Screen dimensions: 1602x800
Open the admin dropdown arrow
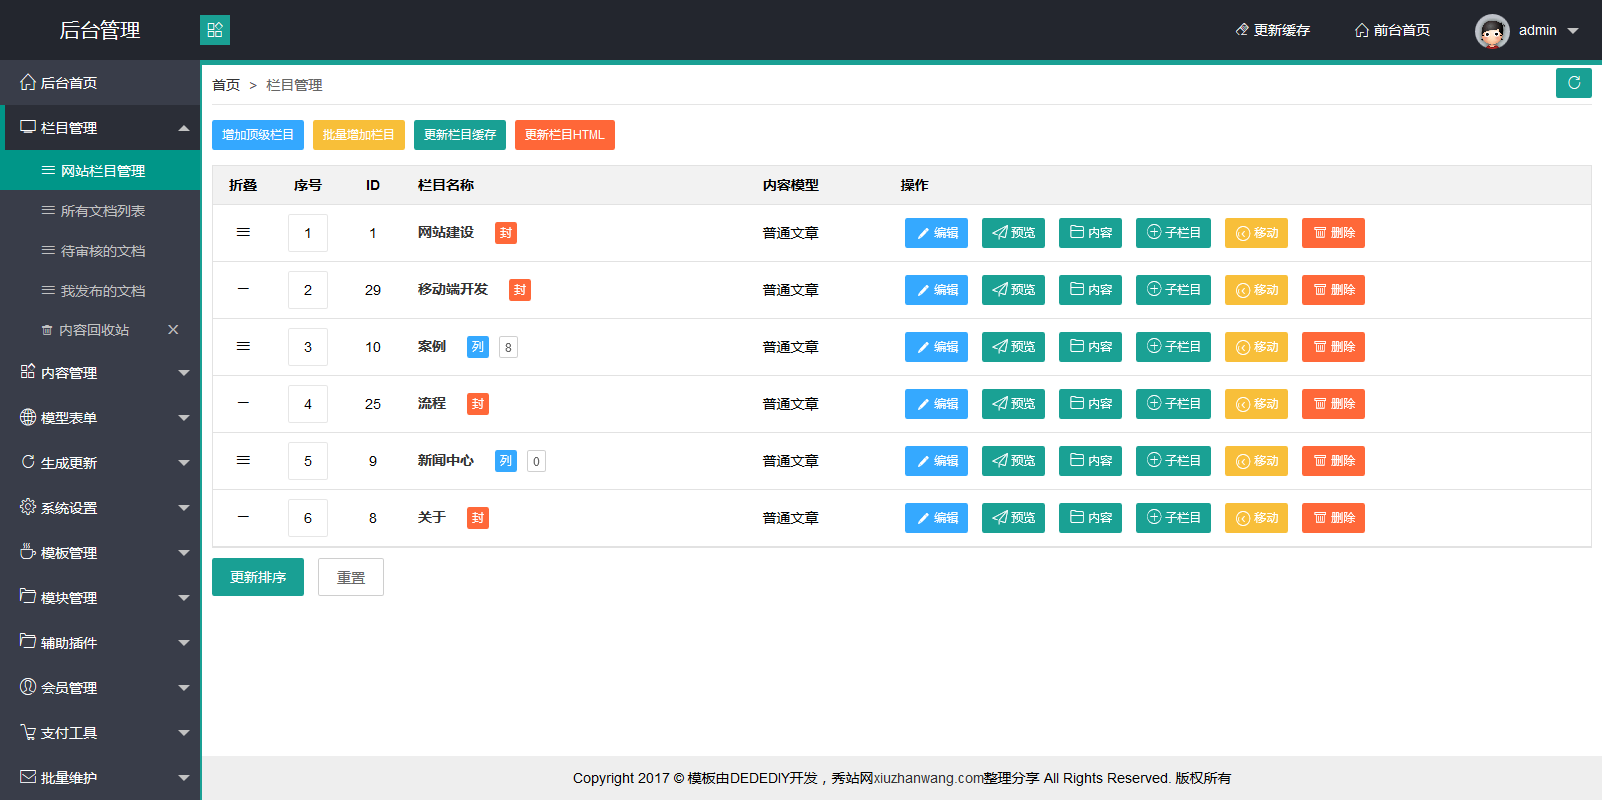click(x=1573, y=31)
